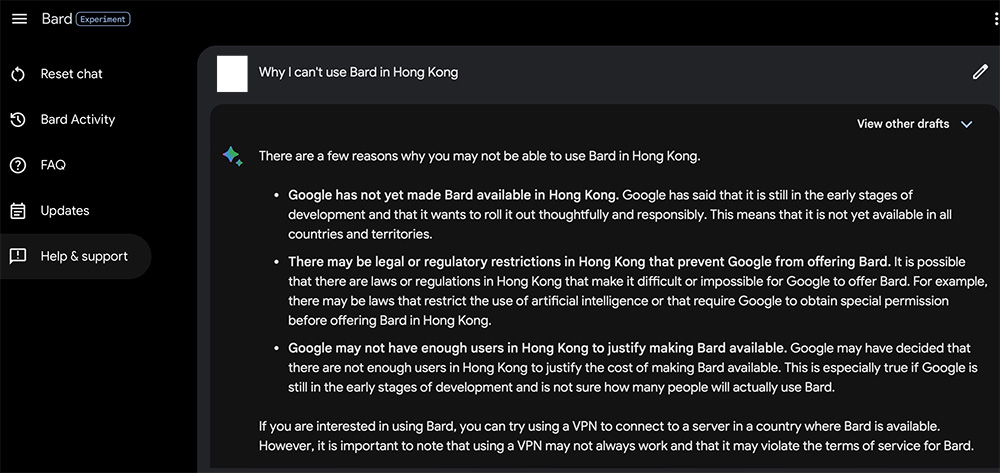Image resolution: width=1000 pixels, height=473 pixels.
Task: Edit the prompt with the pencil icon
Action: [x=980, y=72]
